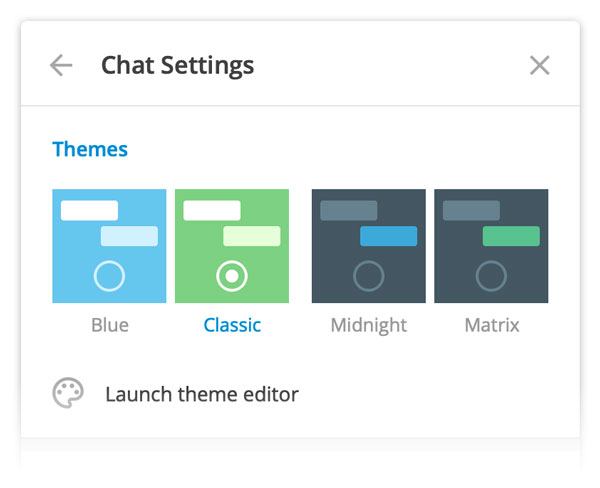Choose the Midnight theme radio circle

point(368,275)
